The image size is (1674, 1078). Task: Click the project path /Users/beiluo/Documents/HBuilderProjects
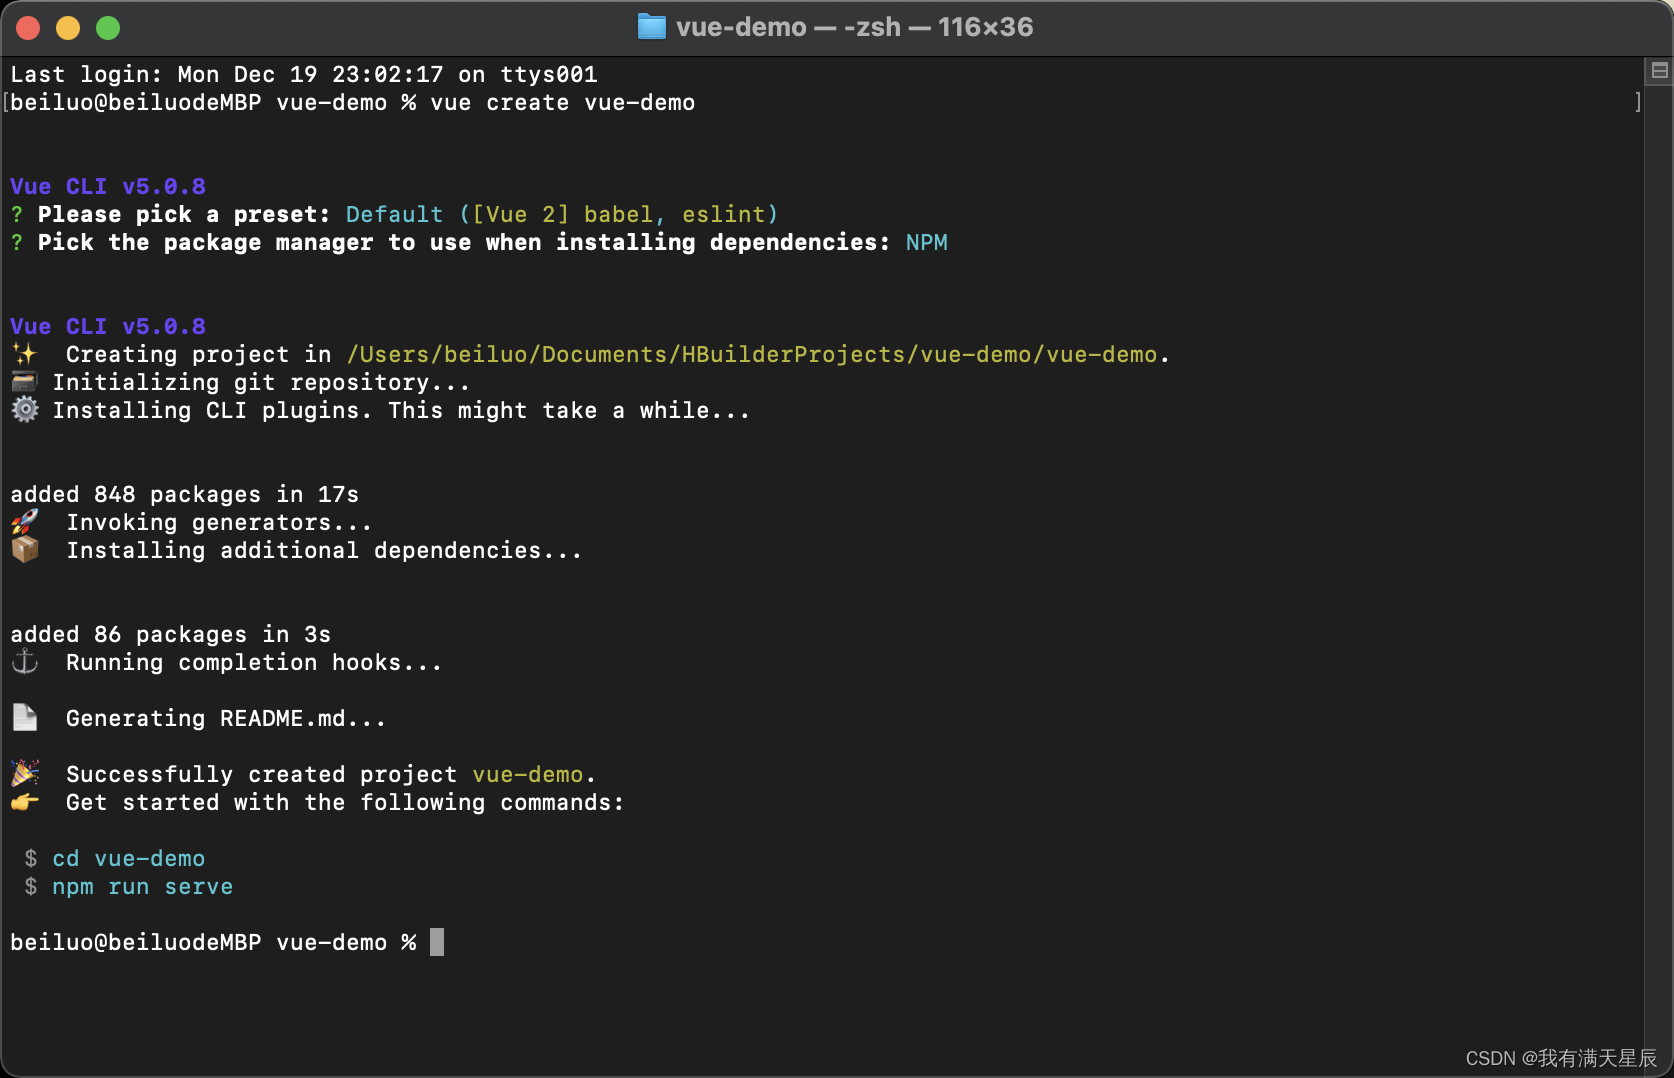tap(751, 354)
